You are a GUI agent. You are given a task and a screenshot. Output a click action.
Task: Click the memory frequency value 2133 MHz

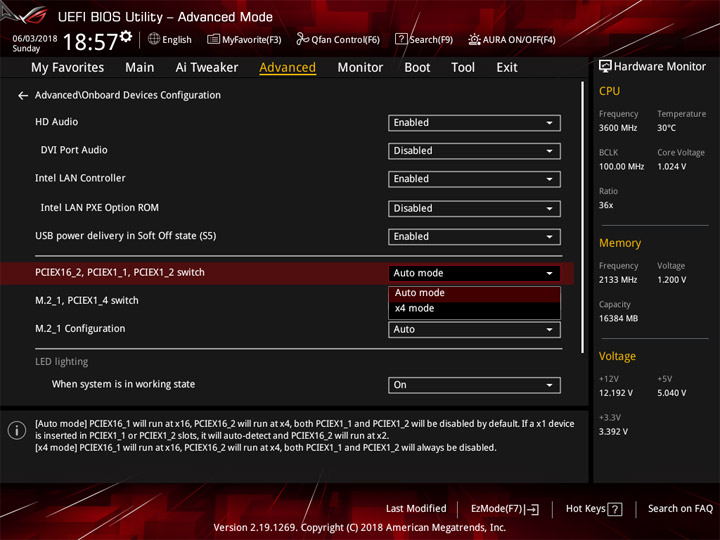coord(618,280)
